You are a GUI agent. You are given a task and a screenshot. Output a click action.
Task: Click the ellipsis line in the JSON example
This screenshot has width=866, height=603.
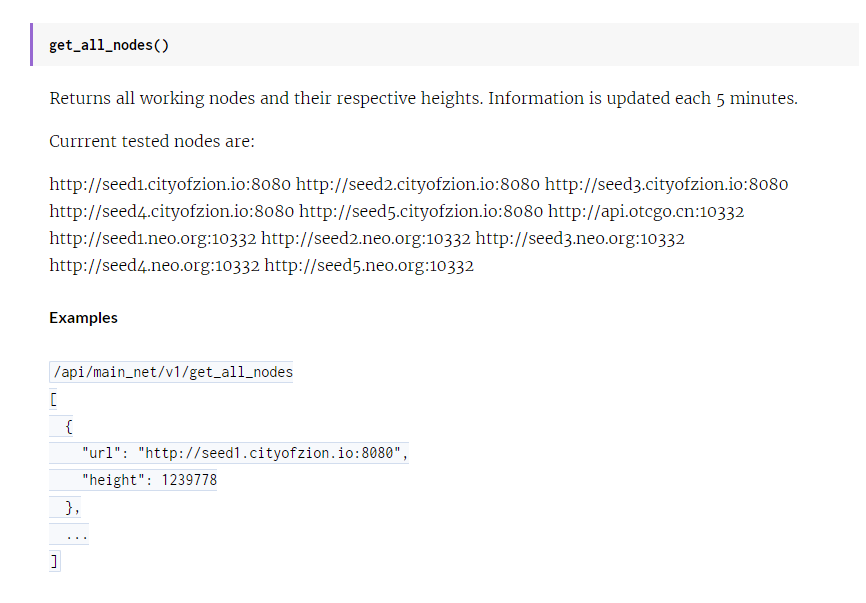pos(76,535)
